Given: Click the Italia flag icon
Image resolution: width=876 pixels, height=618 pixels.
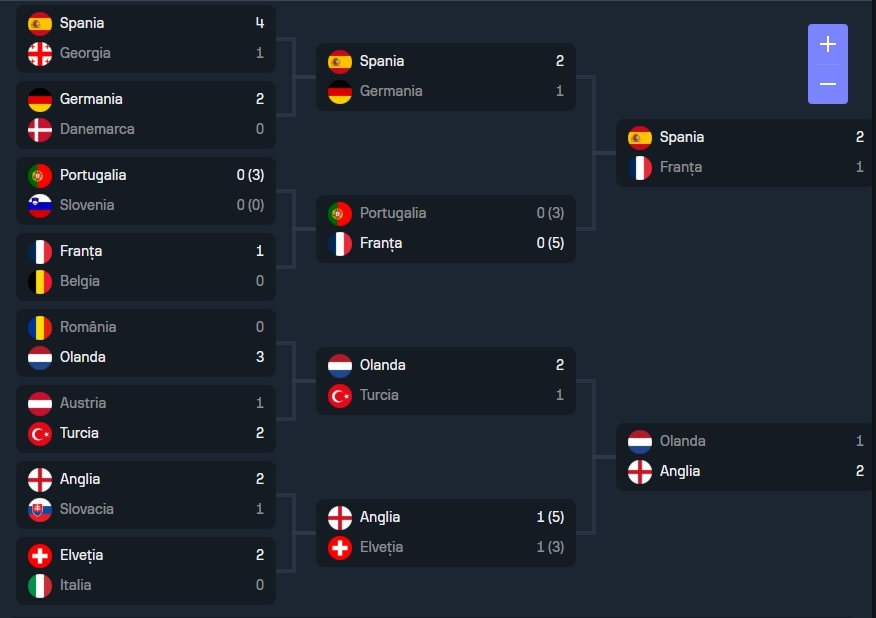Looking at the screenshot, I should pyautogui.click(x=40, y=585).
